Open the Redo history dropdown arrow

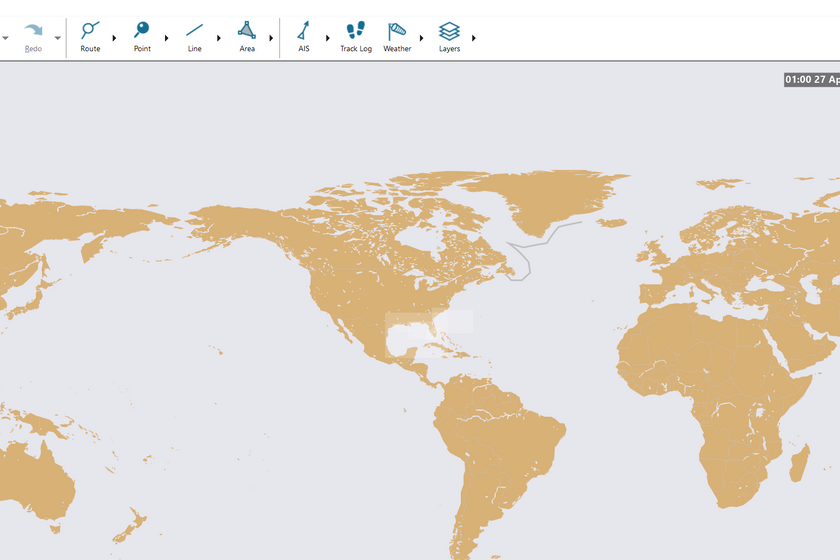click(57, 38)
